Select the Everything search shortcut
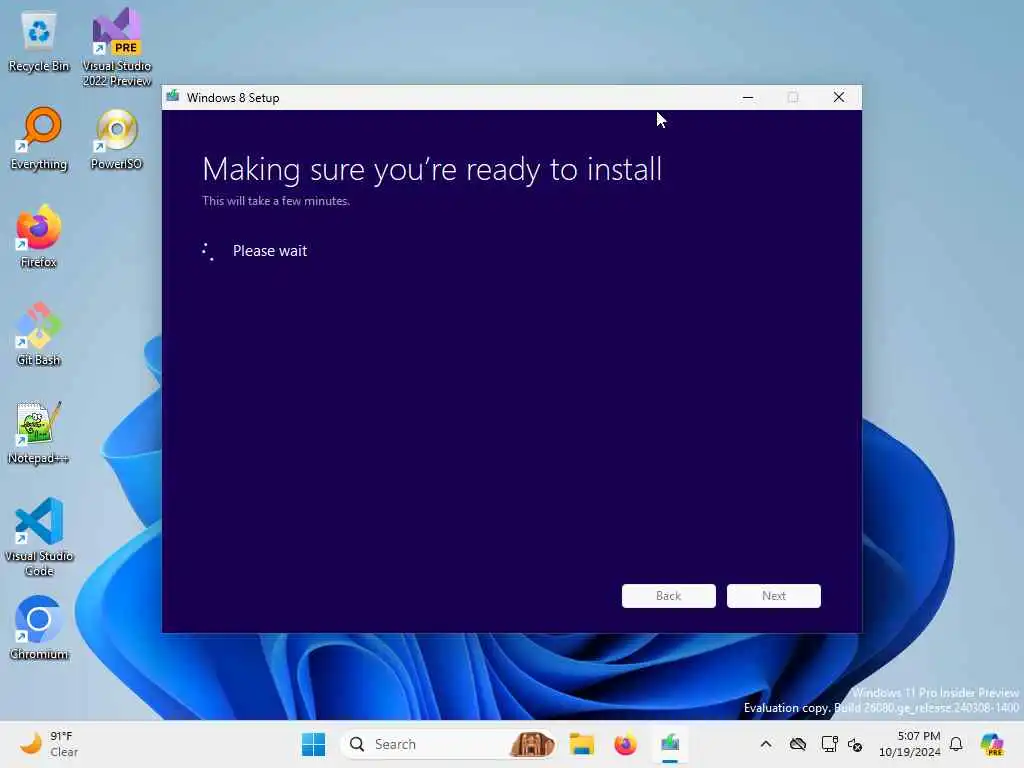 pos(39,139)
